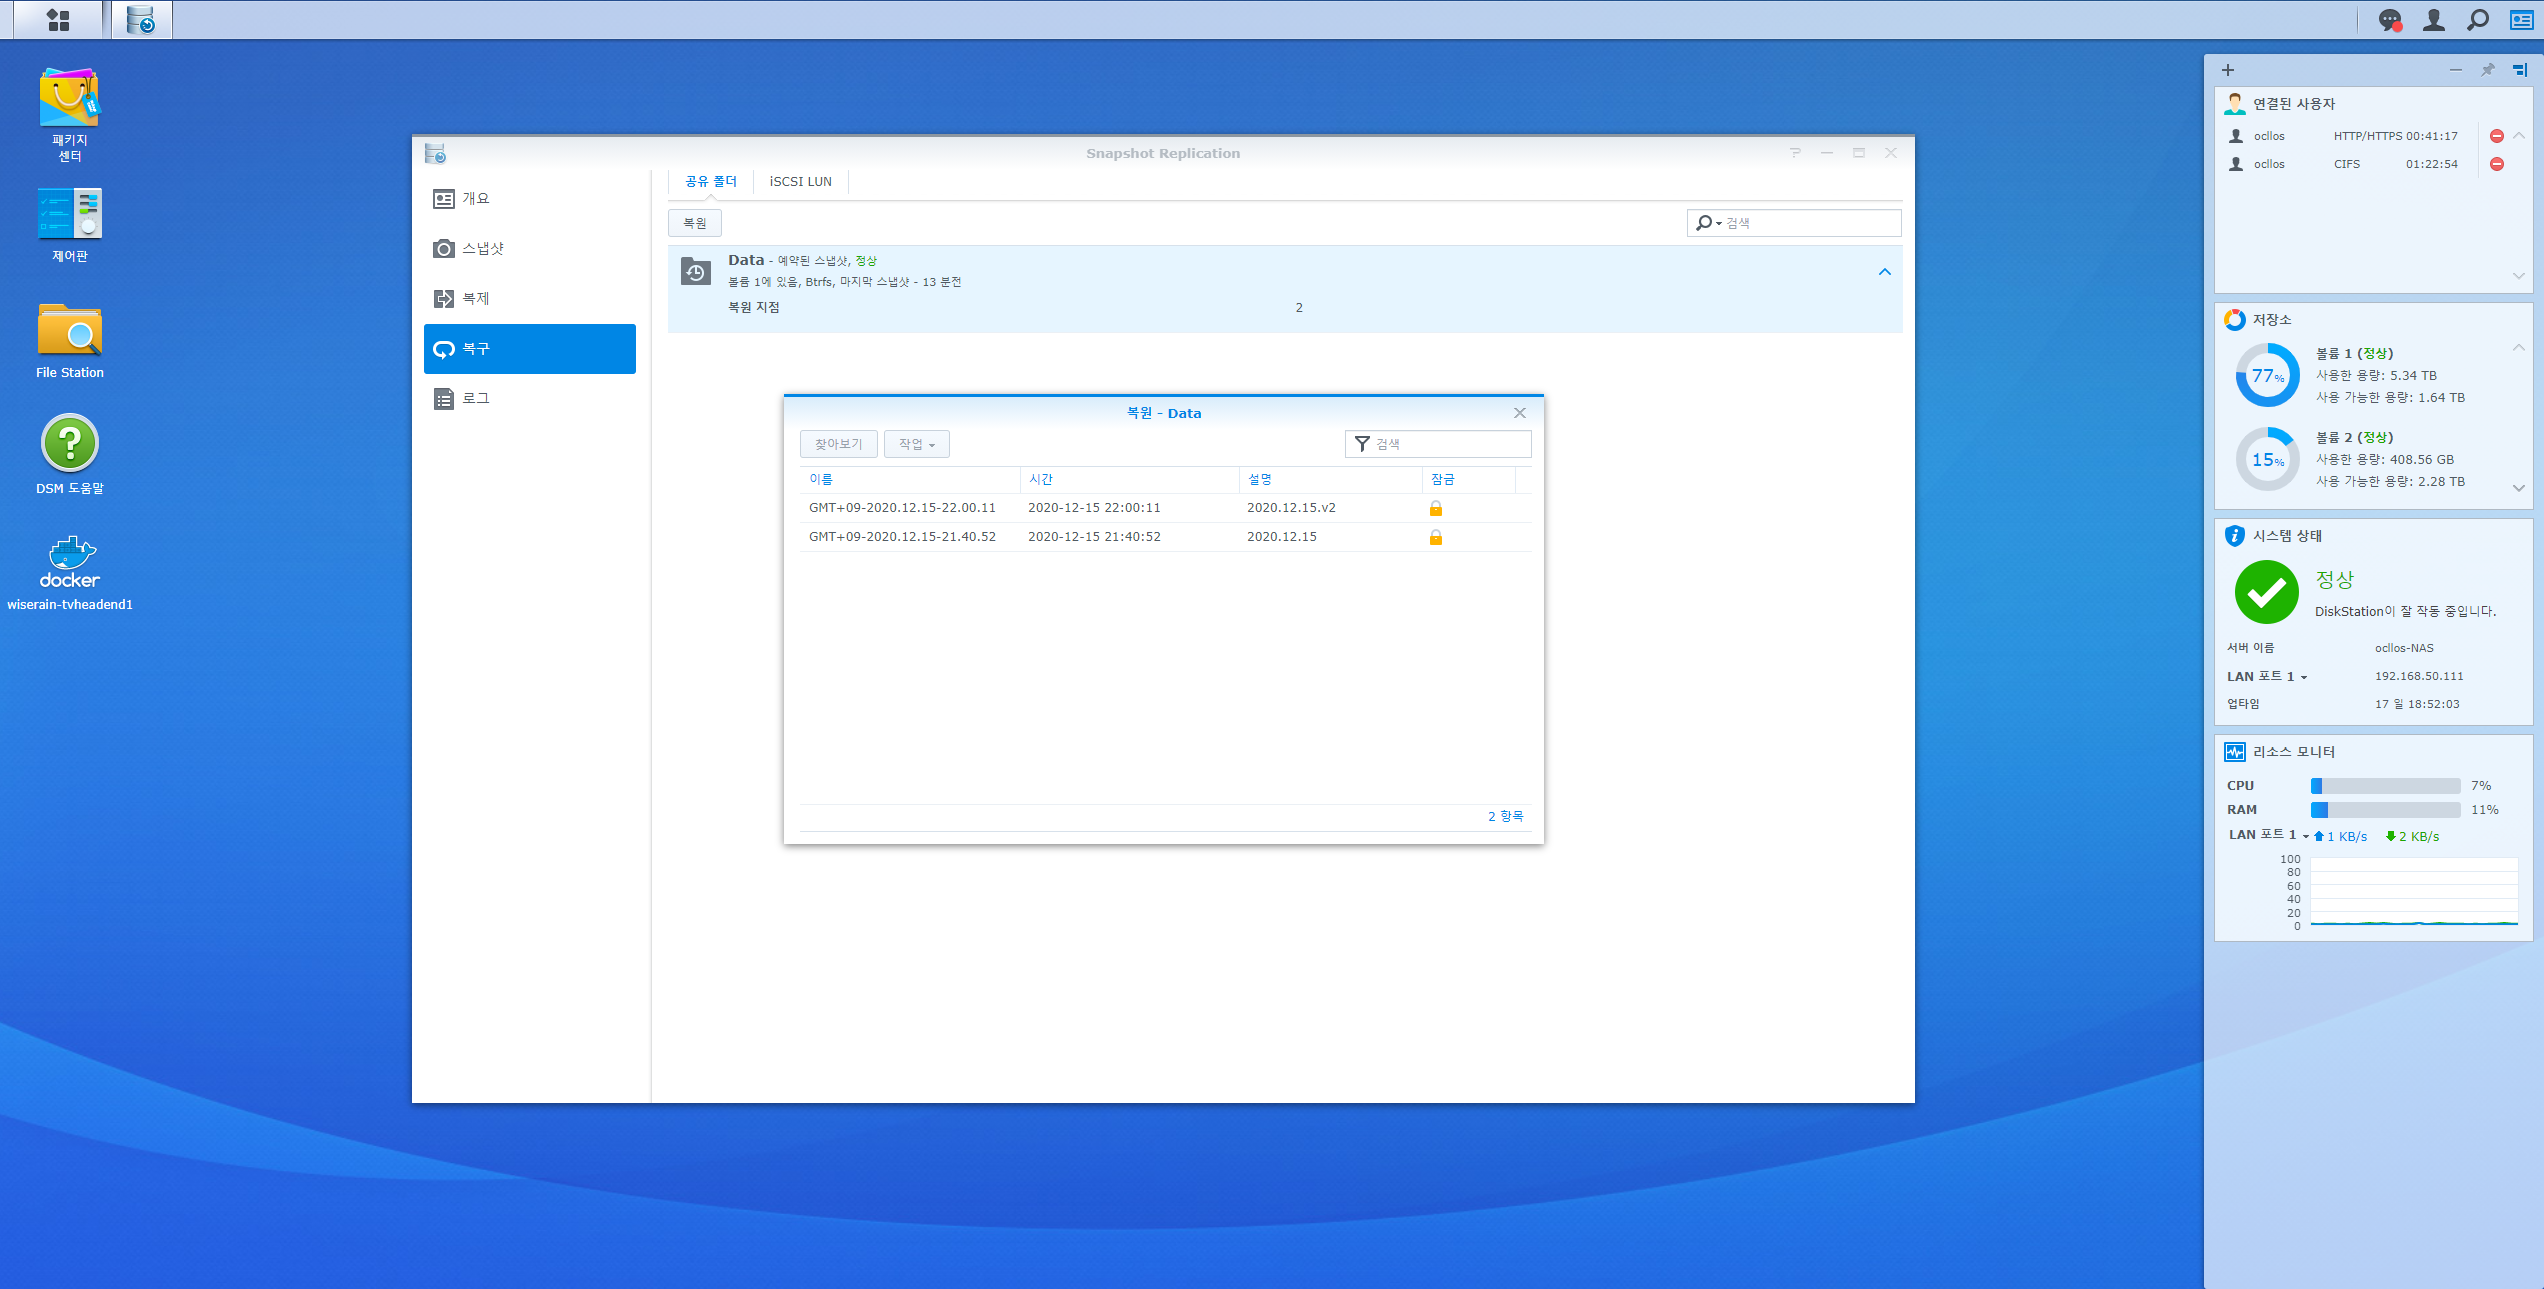Toggle lock on 2020.12.15.v2 snapshot
This screenshot has width=2544, height=1289.
pyautogui.click(x=1435, y=508)
